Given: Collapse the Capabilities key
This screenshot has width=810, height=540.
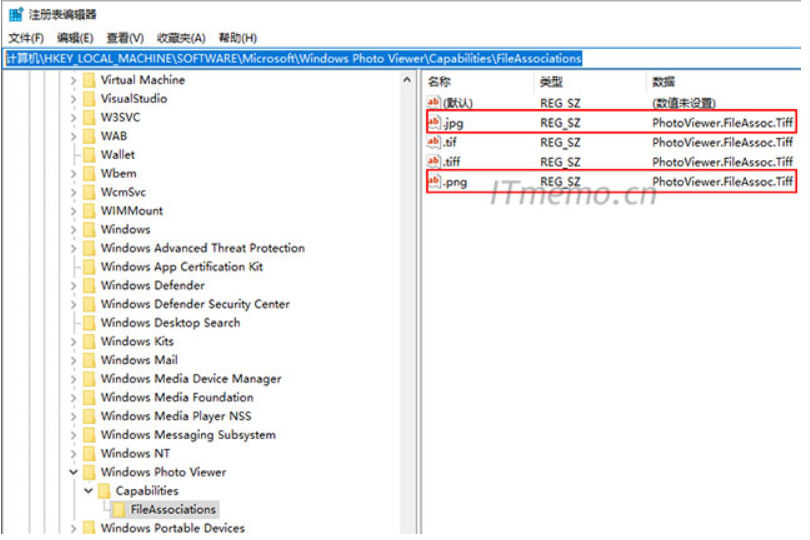Looking at the screenshot, I should pos(88,491).
